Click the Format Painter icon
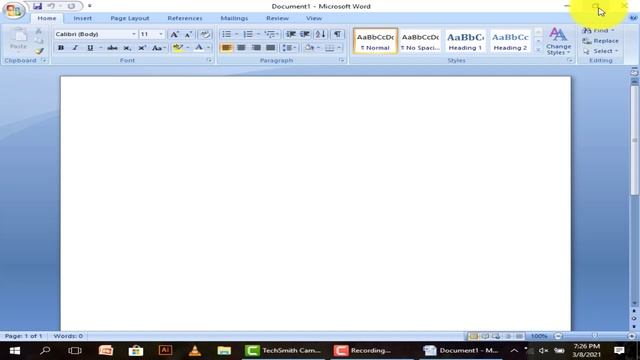 click(39, 51)
